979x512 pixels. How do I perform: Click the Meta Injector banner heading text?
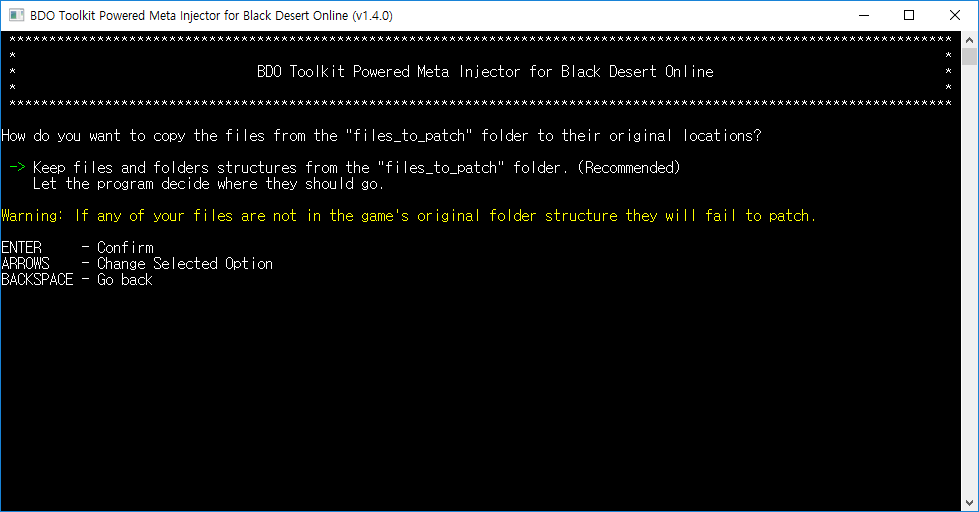[x=485, y=72]
